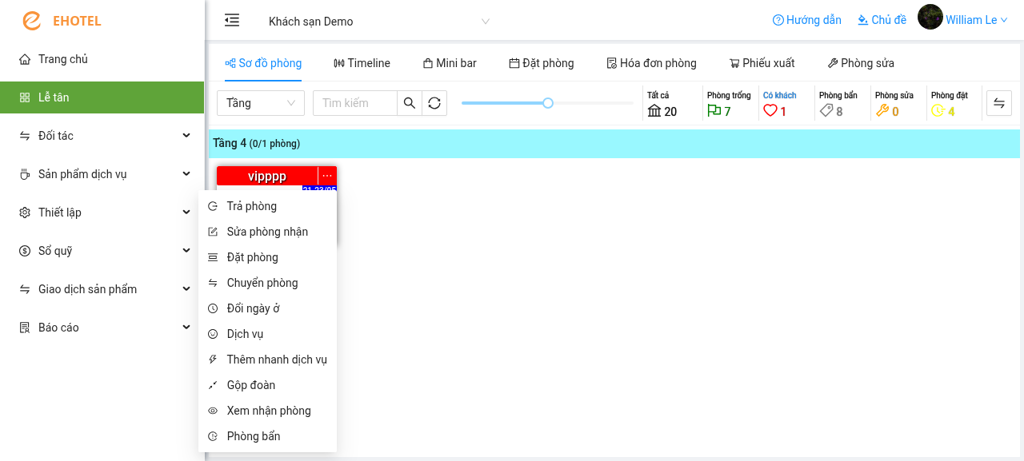Select Lễ tân in sidebar

pos(102,98)
